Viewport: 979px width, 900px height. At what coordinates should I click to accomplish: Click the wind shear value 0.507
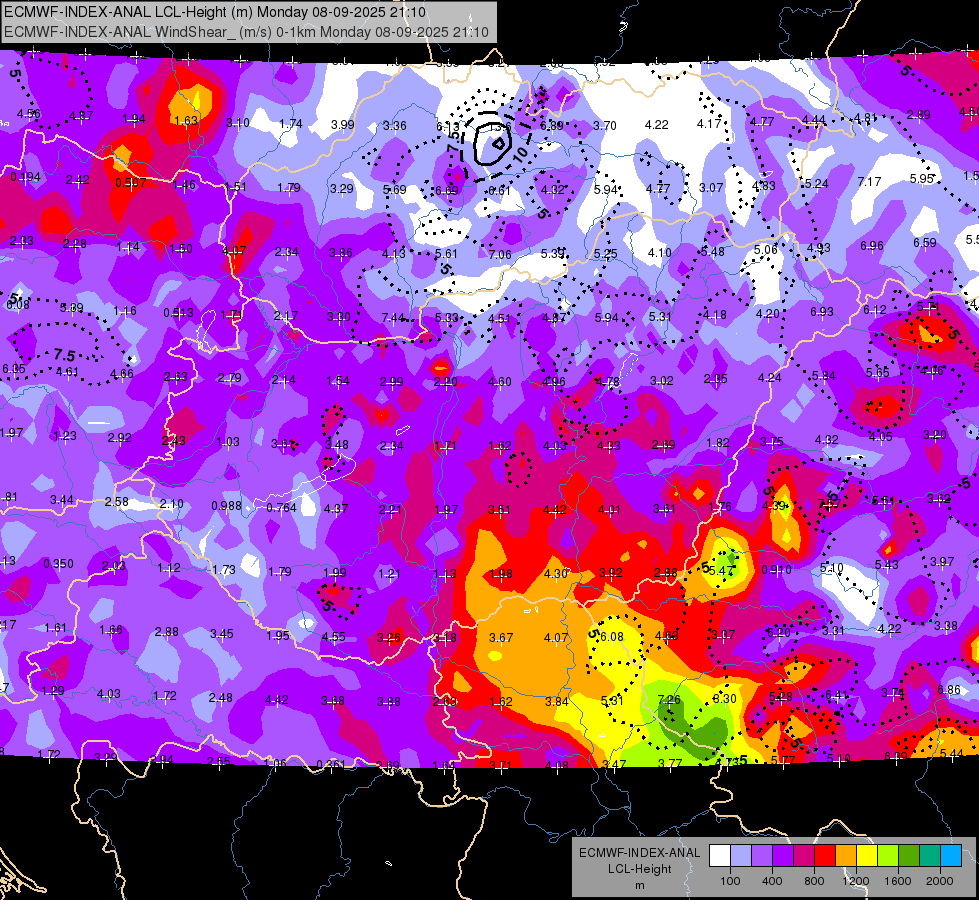click(x=130, y=183)
